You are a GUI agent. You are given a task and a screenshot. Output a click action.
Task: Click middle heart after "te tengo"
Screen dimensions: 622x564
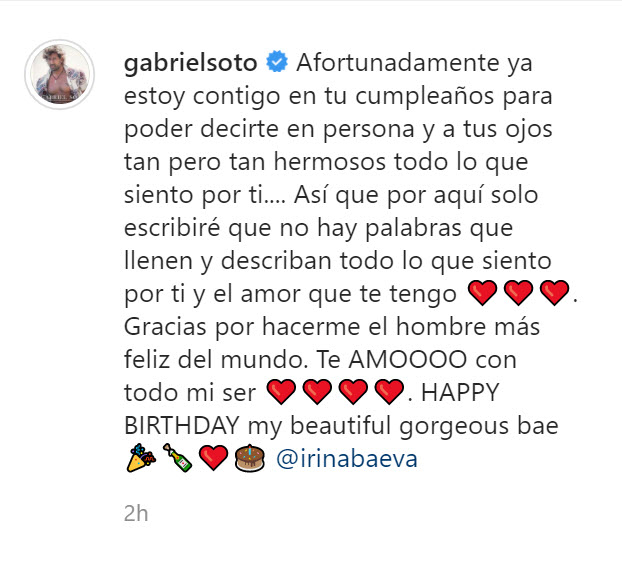pyautogui.click(x=518, y=293)
